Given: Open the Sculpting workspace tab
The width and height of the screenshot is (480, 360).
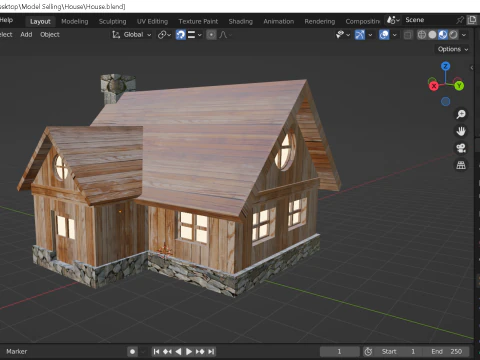Looking at the screenshot, I should pos(112,21).
